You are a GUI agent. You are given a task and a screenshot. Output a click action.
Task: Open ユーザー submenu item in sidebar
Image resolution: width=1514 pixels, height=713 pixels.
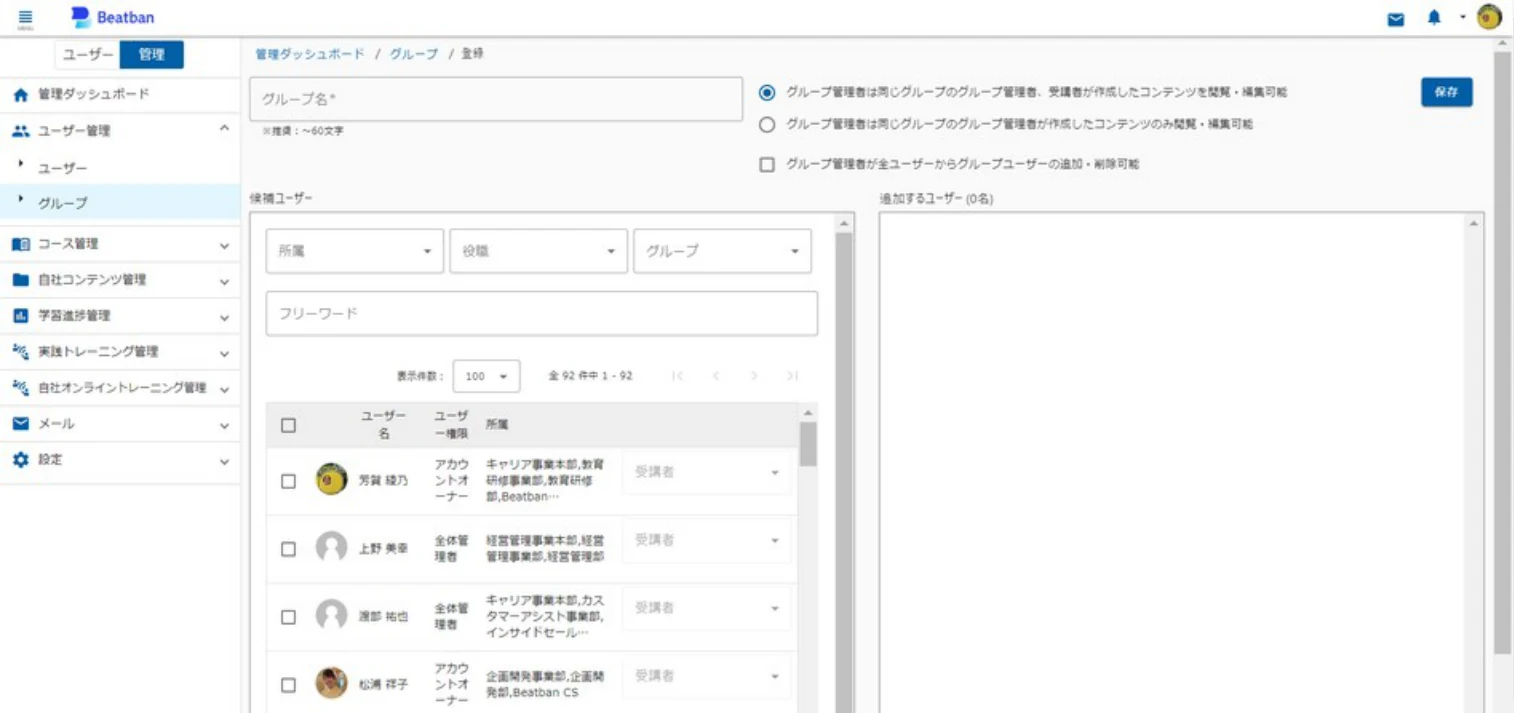(x=120, y=167)
